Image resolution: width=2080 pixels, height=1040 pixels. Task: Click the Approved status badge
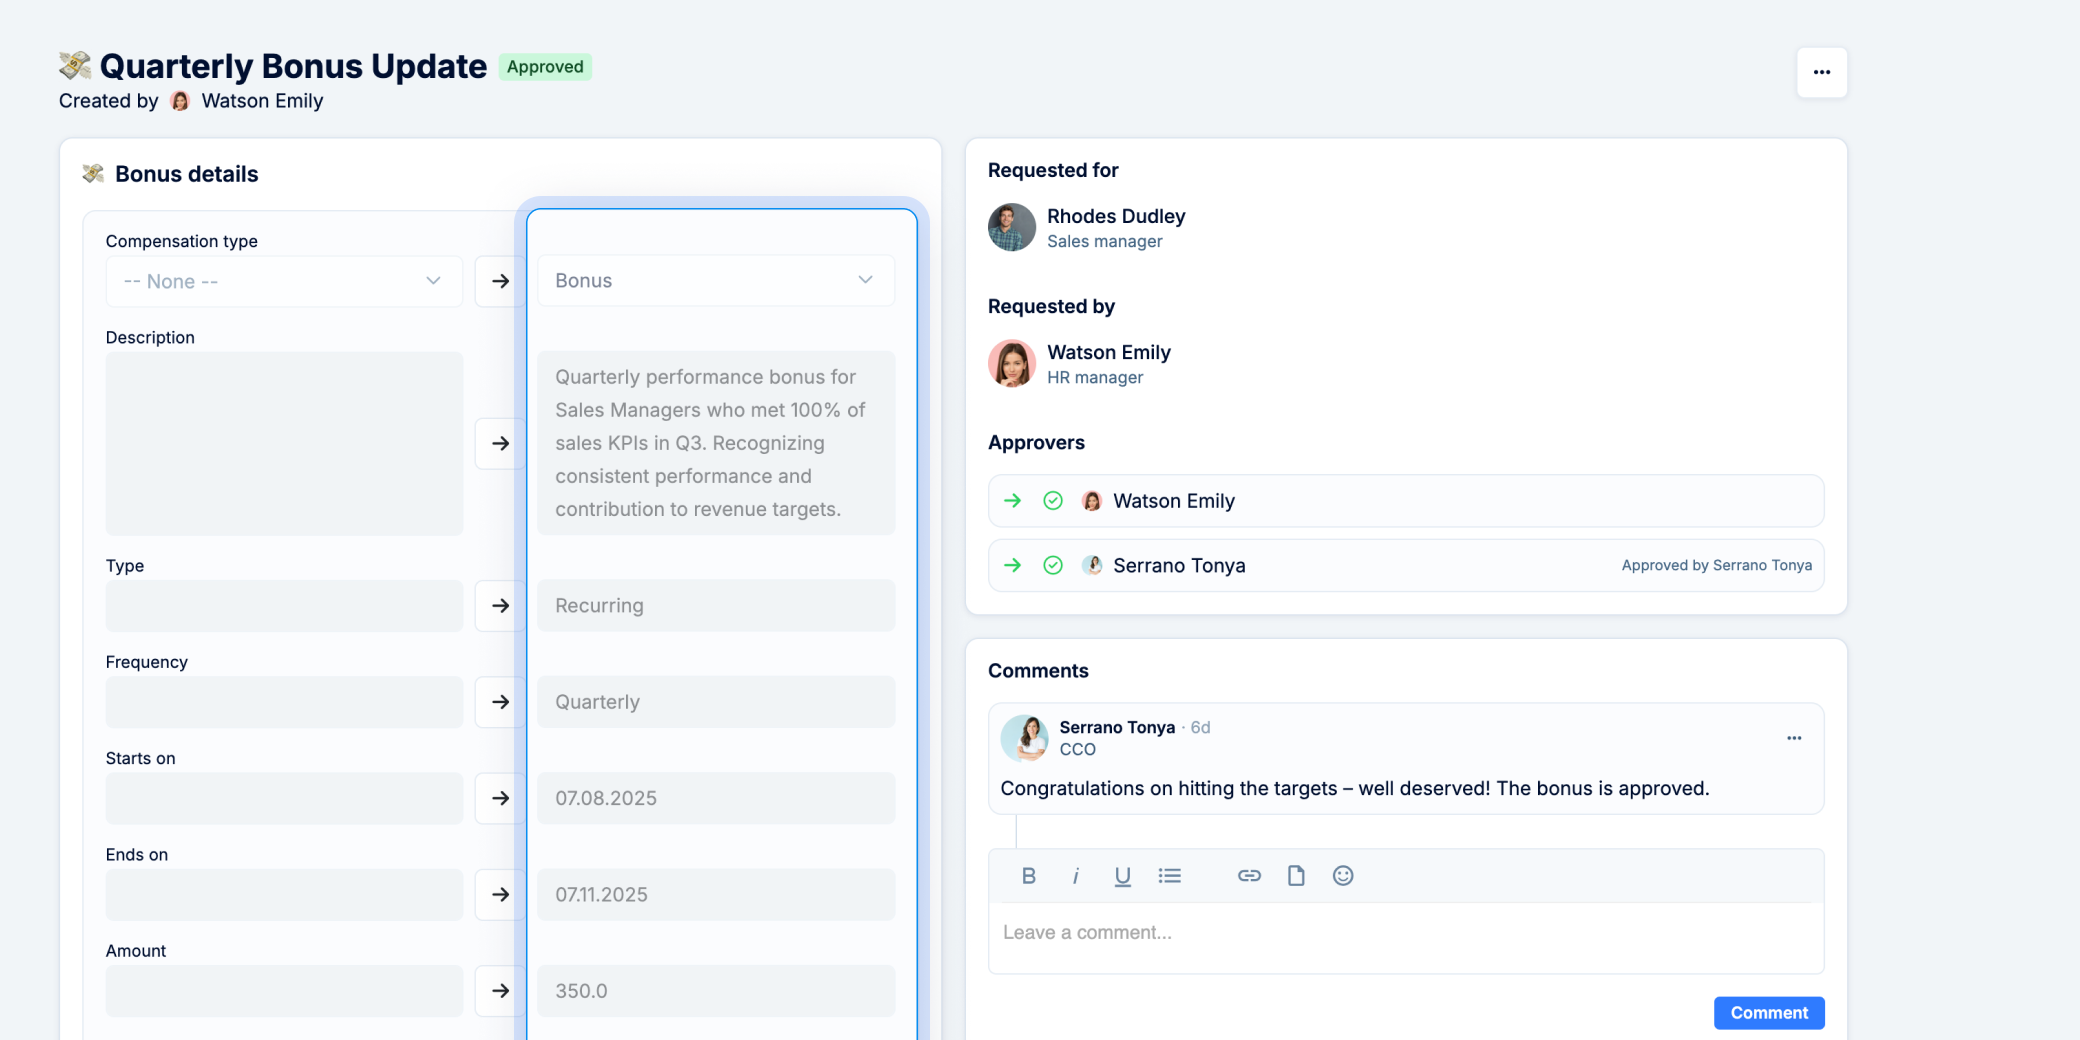(x=545, y=67)
